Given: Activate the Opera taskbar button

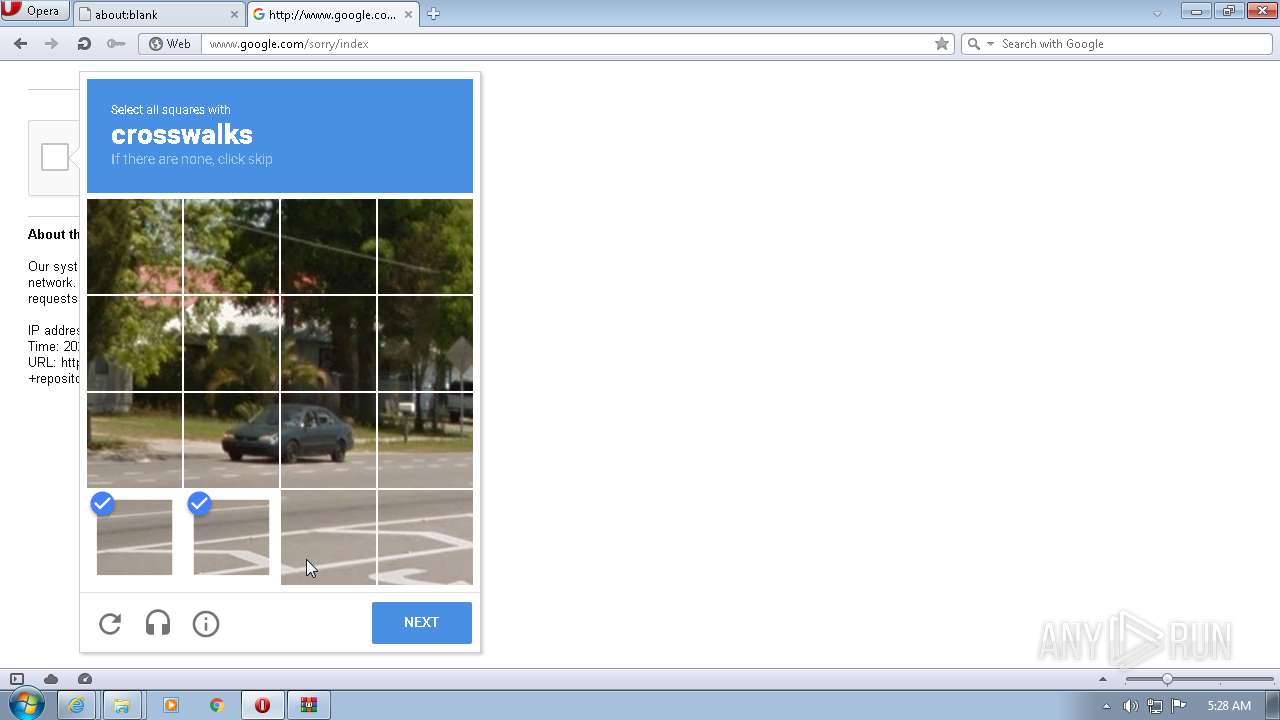Looking at the screenshot, I should pyautogui.click(x=263, y=705).
